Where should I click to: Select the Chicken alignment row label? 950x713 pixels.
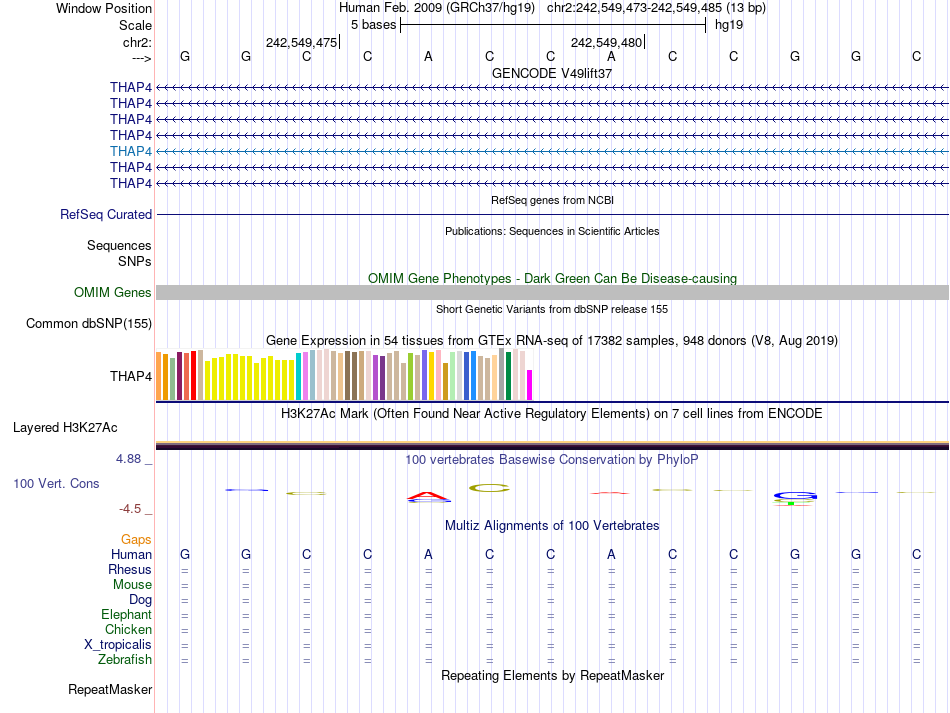tap(128, 629)
